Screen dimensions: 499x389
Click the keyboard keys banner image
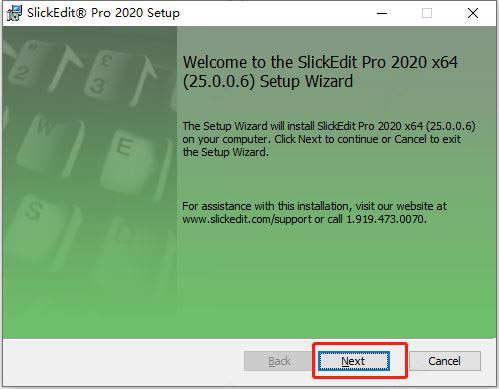tap(90, 182)
